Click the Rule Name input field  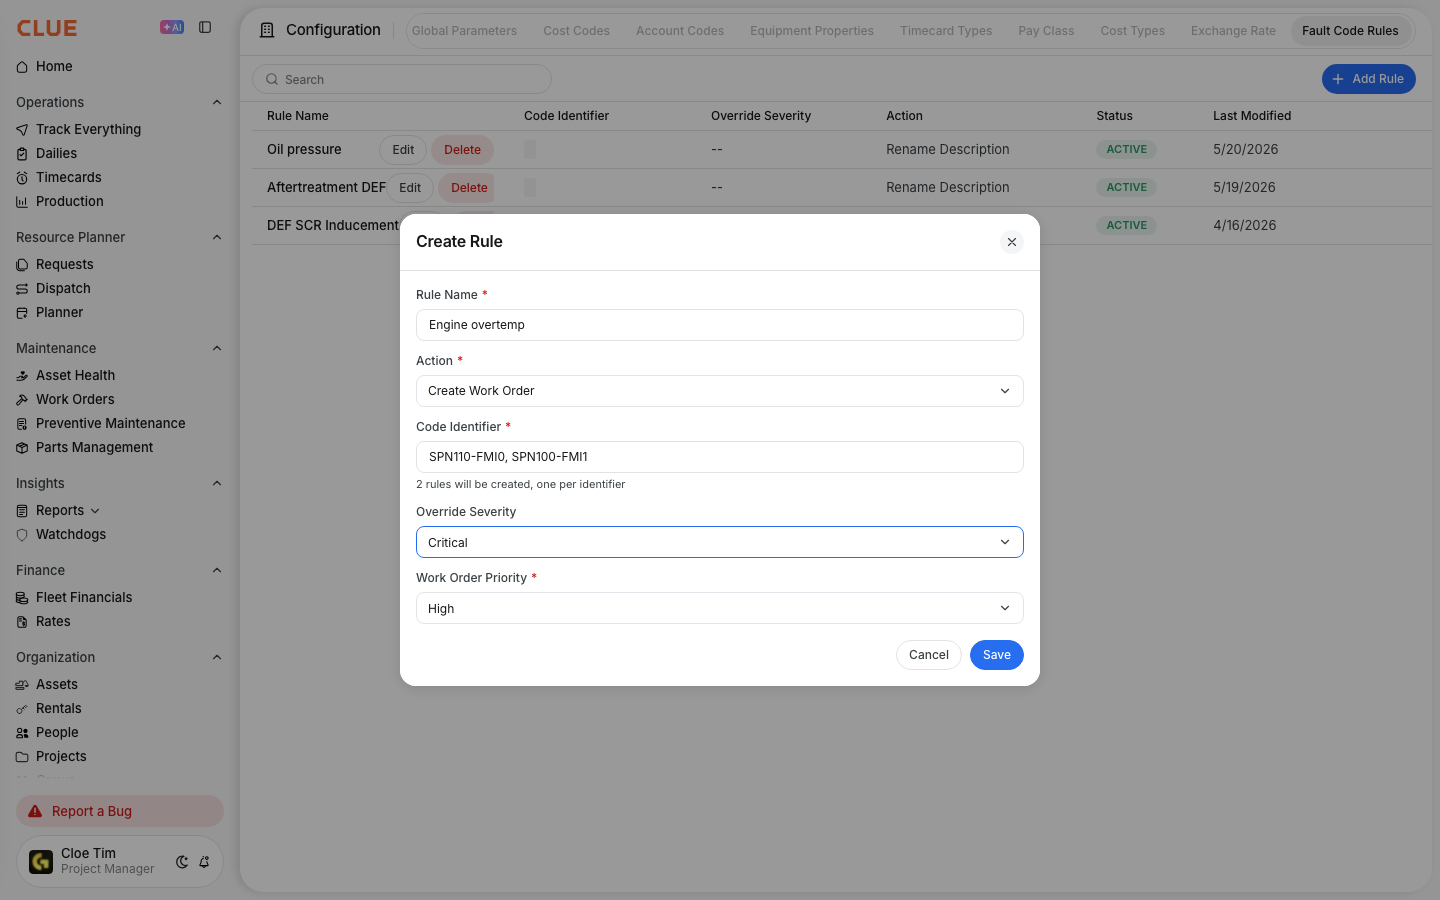(x=720, y=325)
